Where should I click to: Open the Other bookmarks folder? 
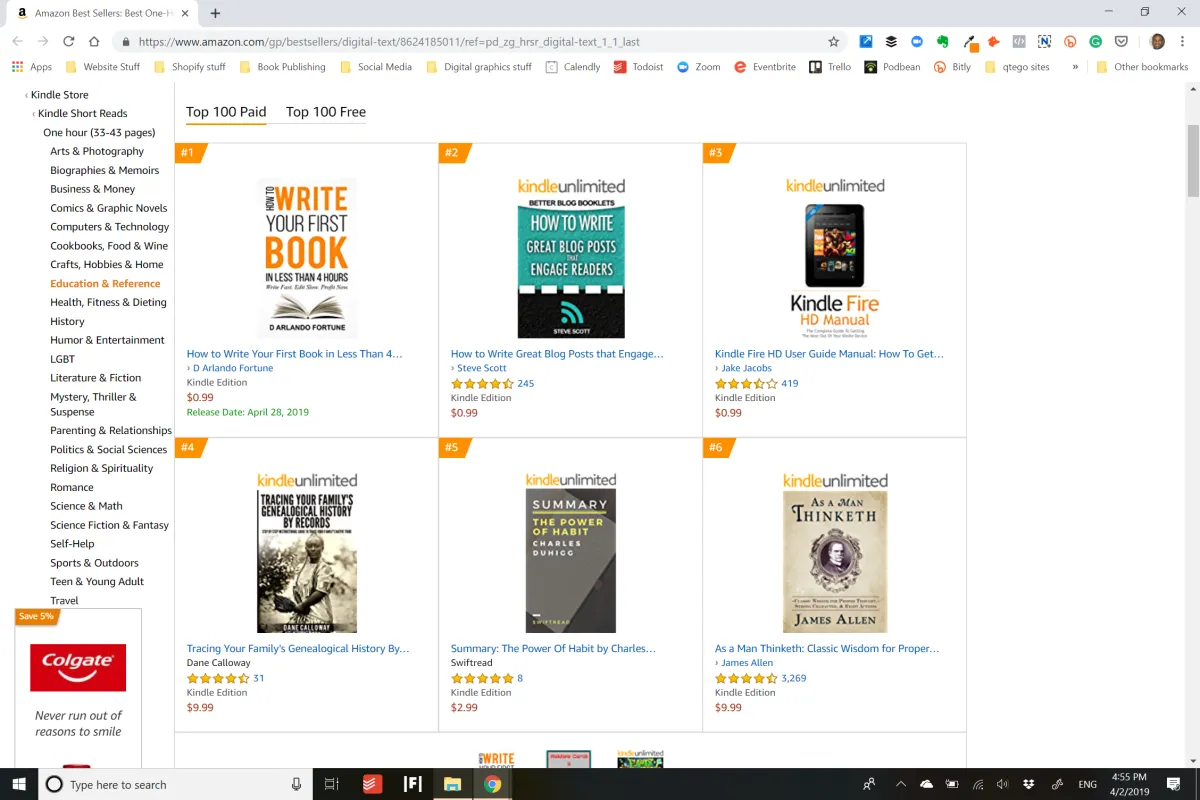[1141, 67]
